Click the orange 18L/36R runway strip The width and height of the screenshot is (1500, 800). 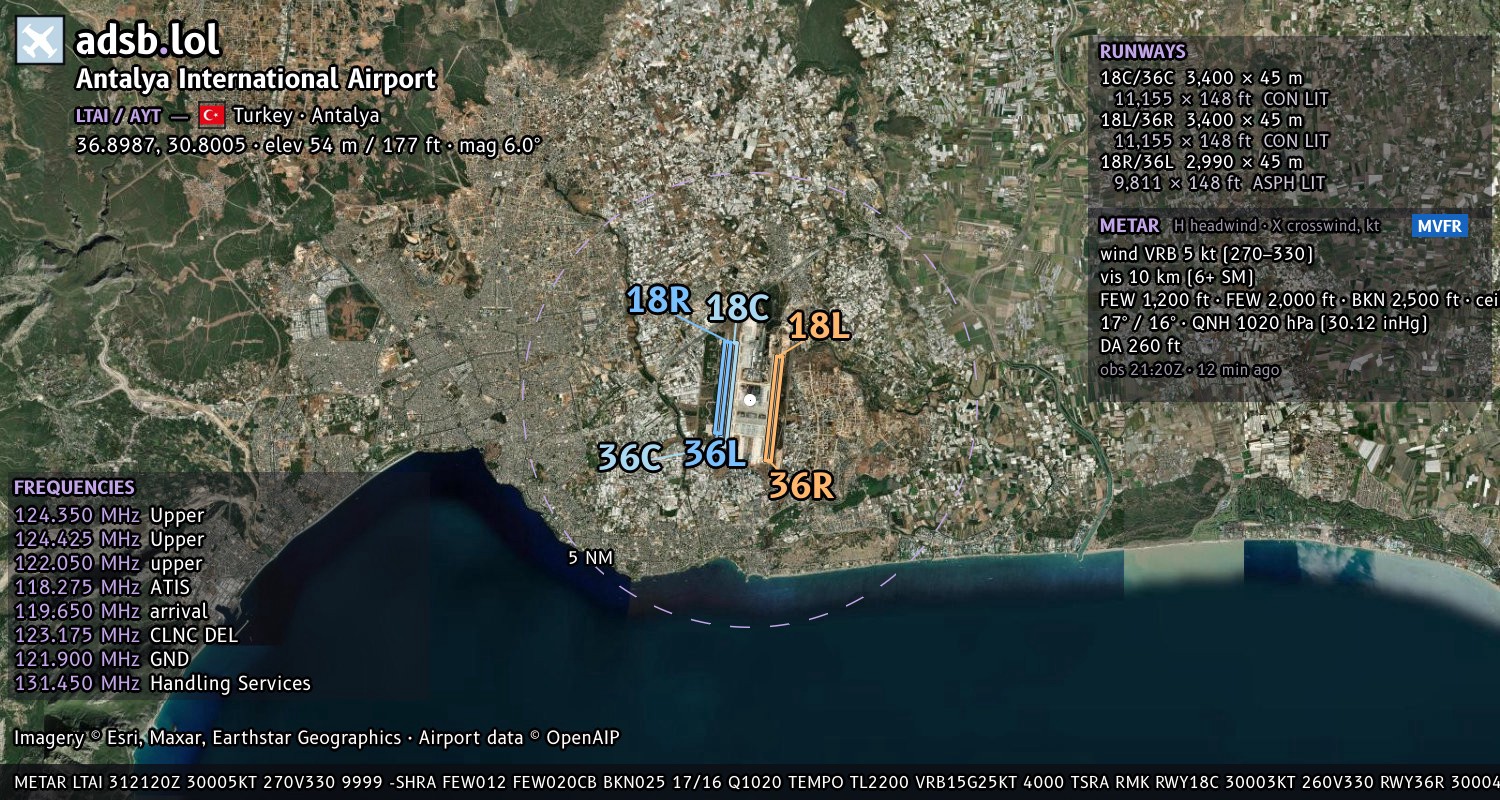coord(773,407)
